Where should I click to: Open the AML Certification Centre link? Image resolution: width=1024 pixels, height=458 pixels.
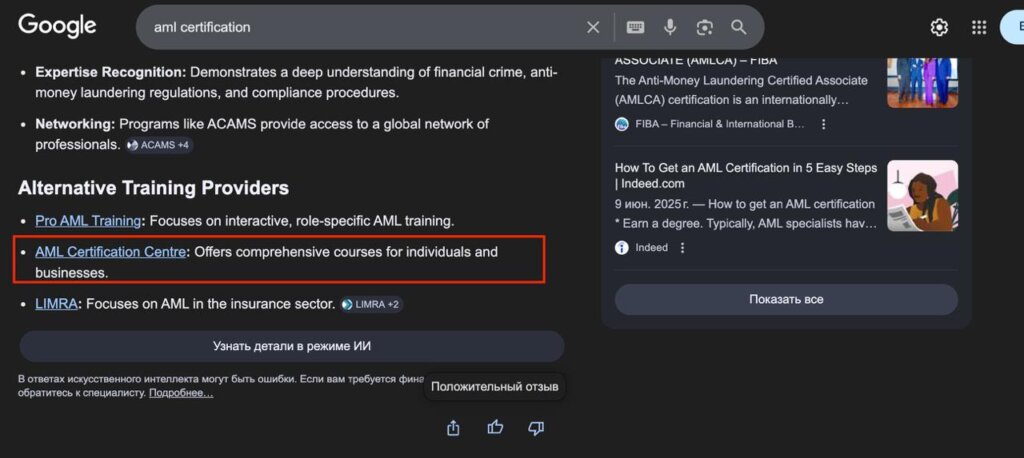(x=110, y=252)
